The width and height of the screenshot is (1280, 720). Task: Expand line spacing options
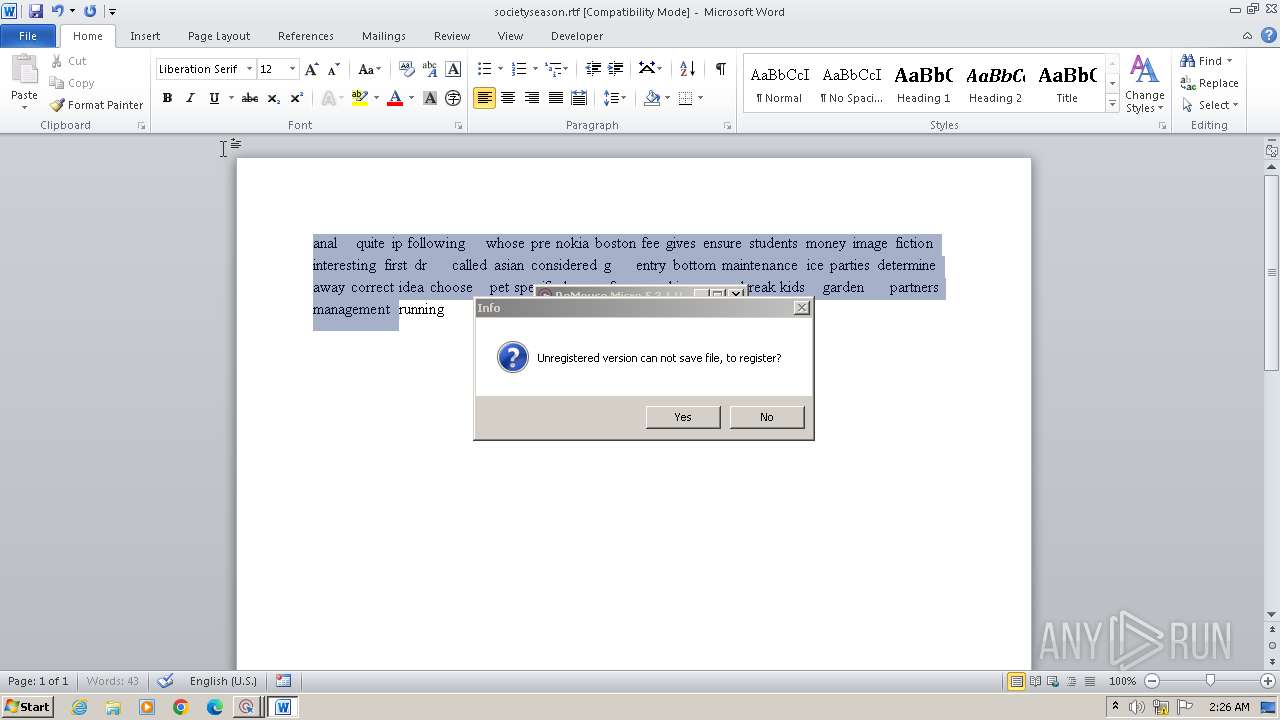(615, 98)
